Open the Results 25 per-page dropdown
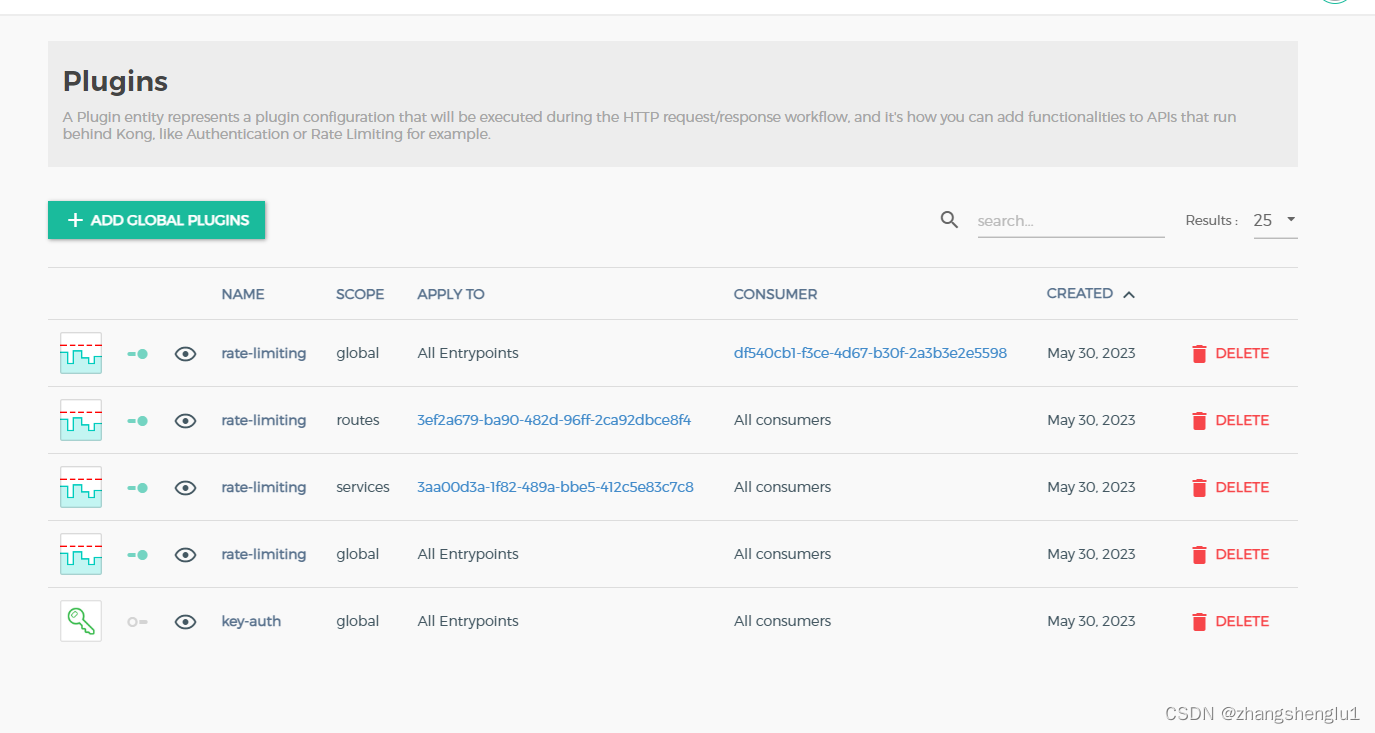This screenshot has width=1375, height=733. pos(1275,220)
